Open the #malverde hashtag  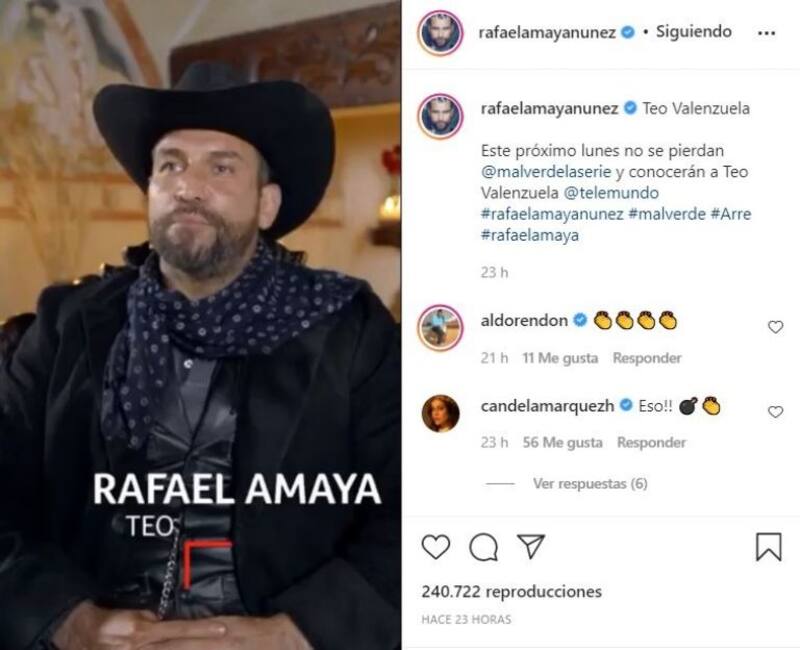667,214
